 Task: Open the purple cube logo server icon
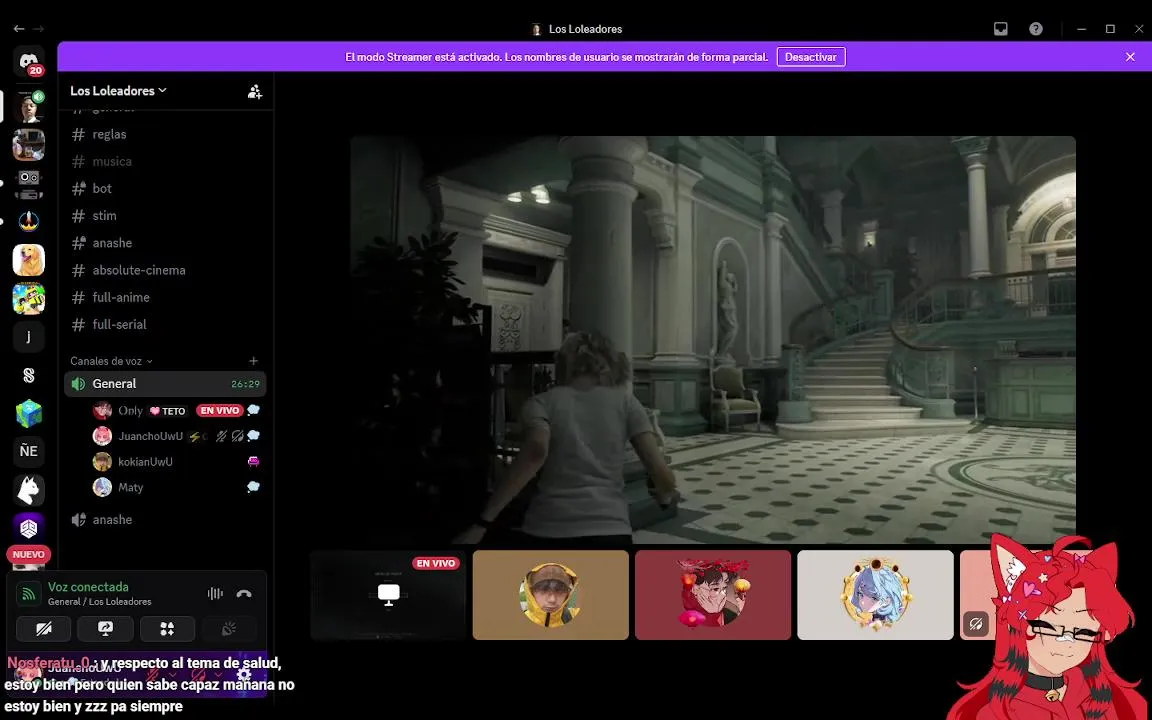(29, 528)
